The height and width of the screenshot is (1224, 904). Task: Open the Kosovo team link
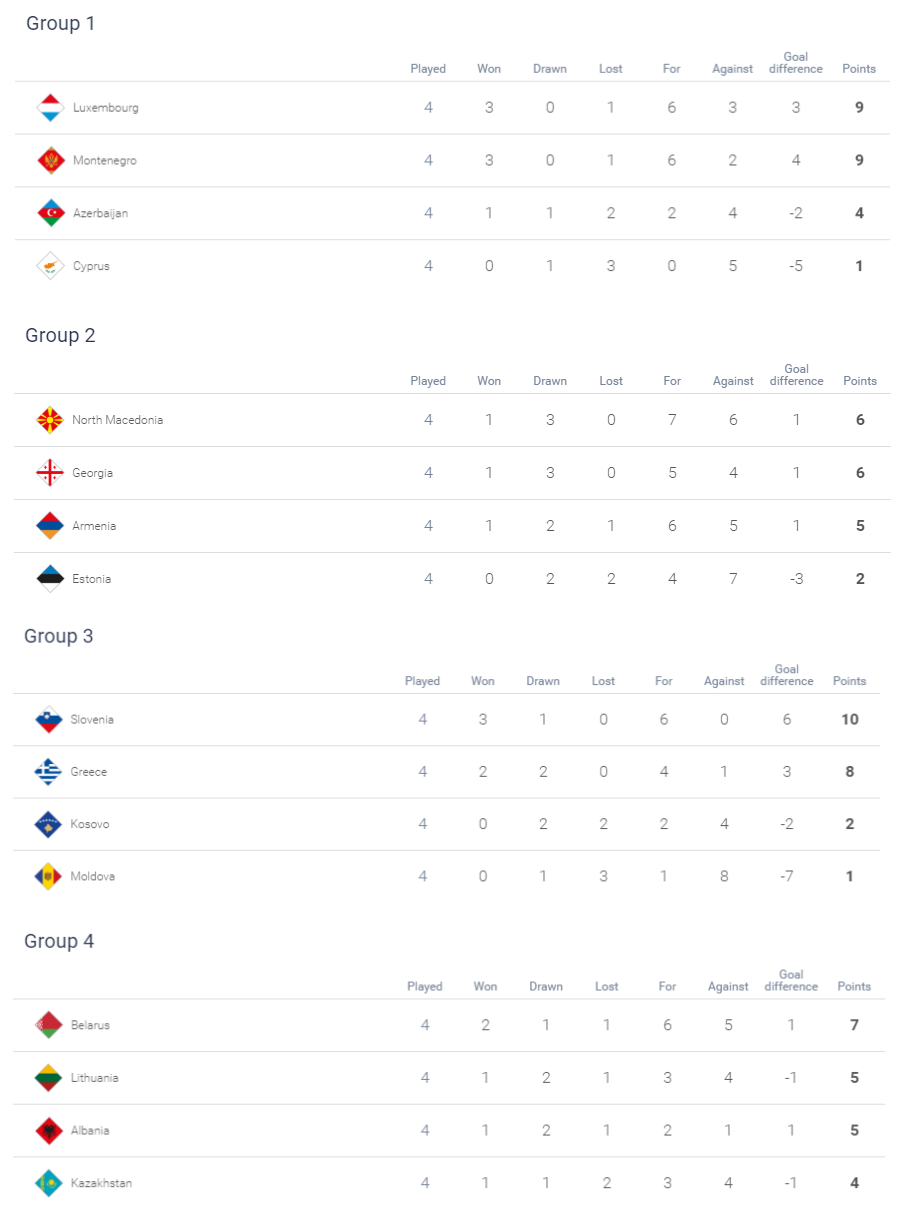[x=90, y=825]
